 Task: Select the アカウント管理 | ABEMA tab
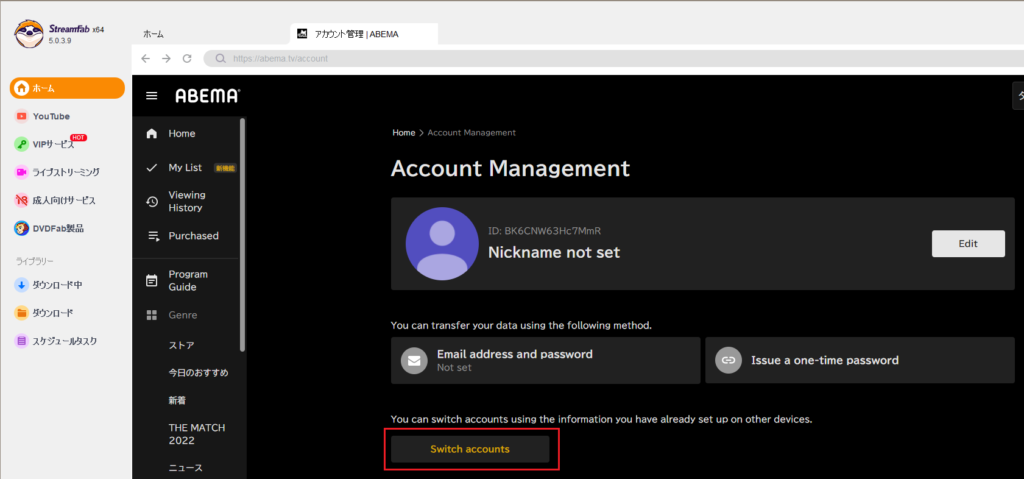click(x=364, y=34)
